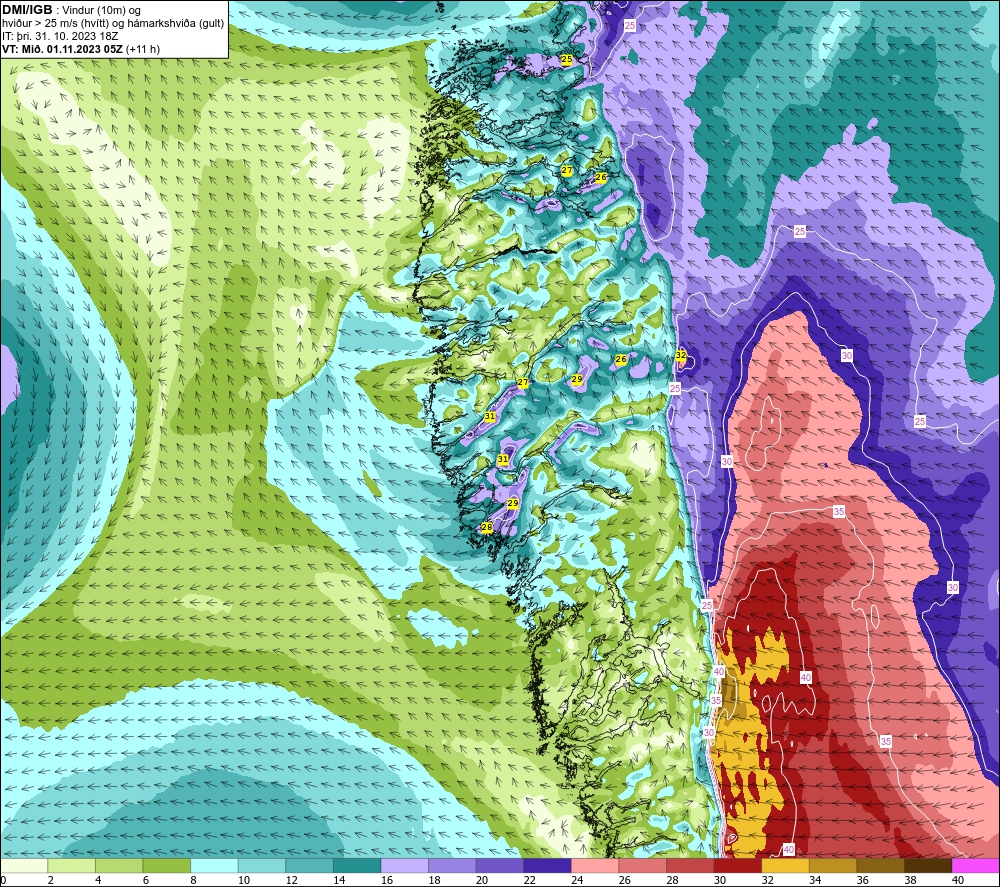Pick the 28–30 m/s red legend swatch
This screenshot has width=1000, height=887.
click(689, 865)
